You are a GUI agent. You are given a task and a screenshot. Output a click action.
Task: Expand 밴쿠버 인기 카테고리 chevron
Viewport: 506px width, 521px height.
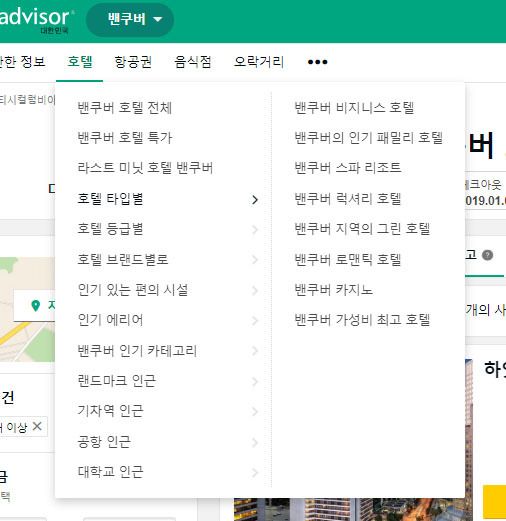pos(255,351)
